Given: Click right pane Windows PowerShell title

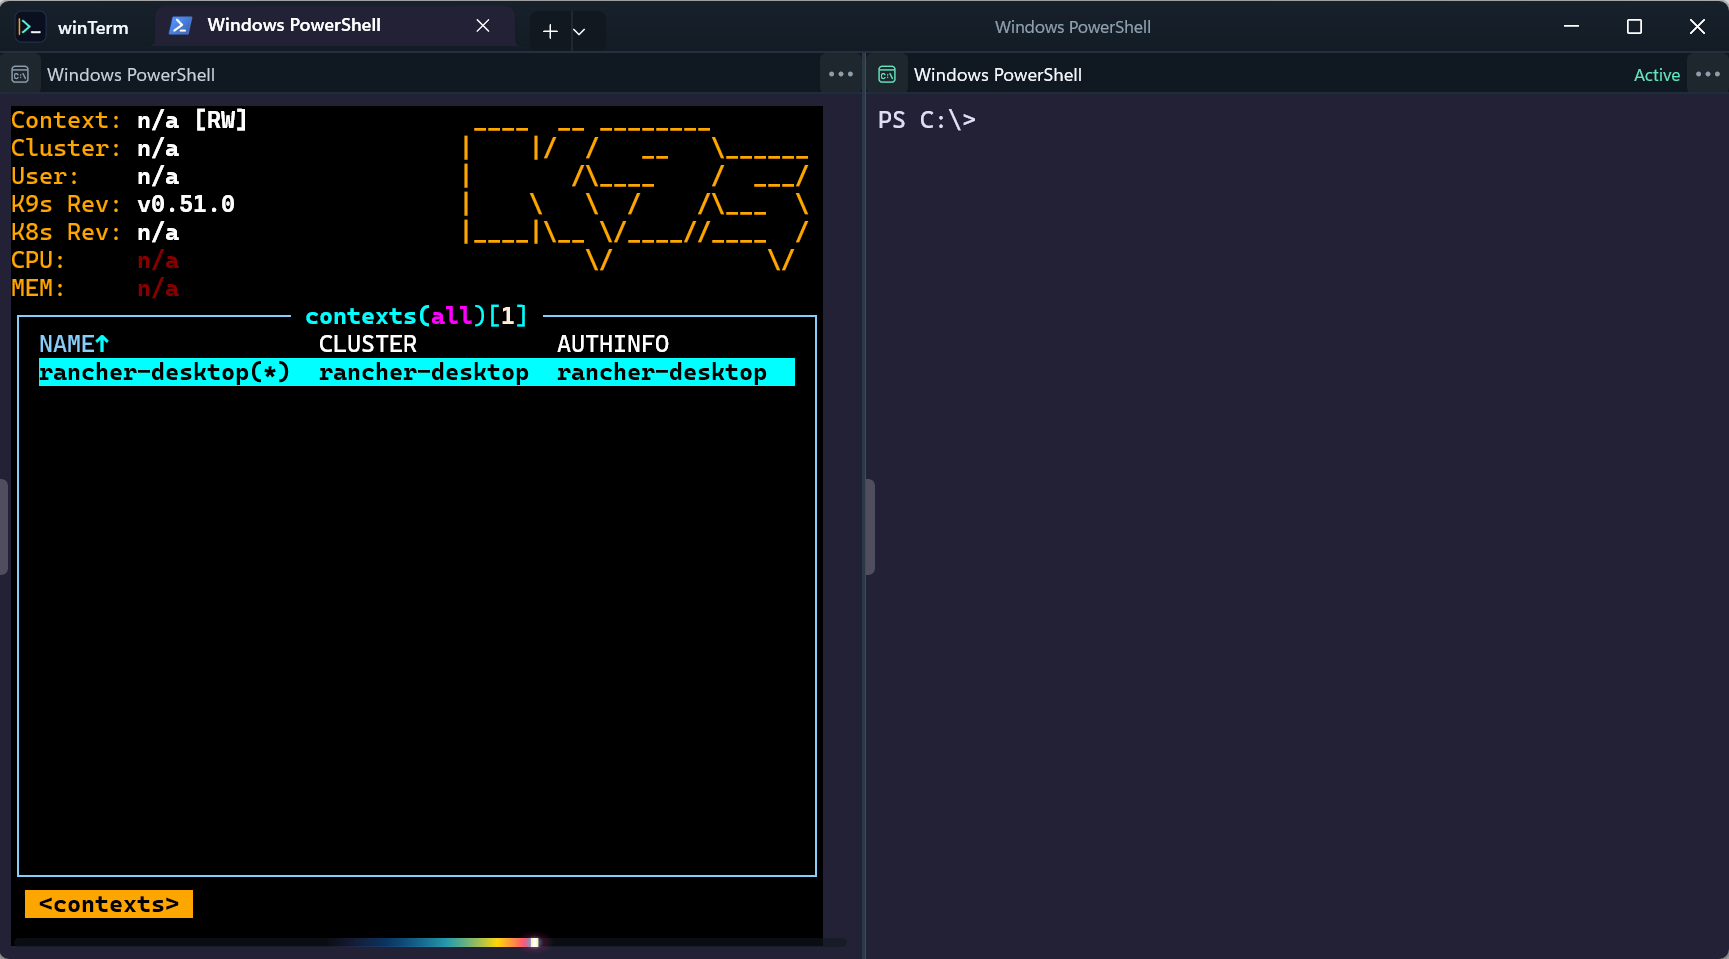Looking at the screenshot, I should 998,75.
